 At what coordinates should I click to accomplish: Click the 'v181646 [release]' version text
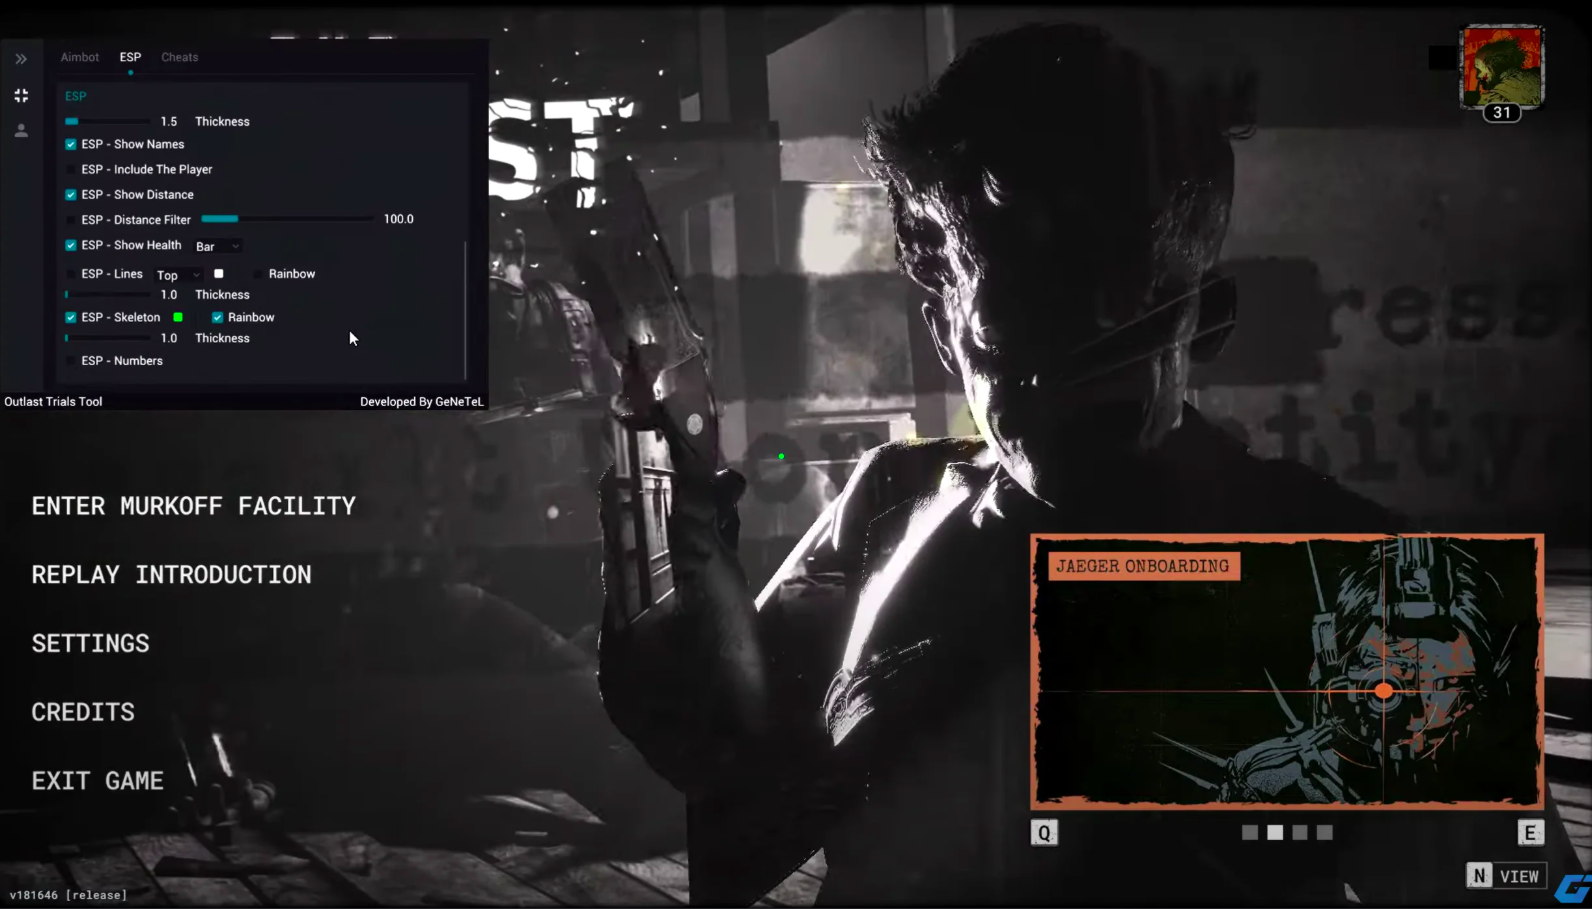69,895
